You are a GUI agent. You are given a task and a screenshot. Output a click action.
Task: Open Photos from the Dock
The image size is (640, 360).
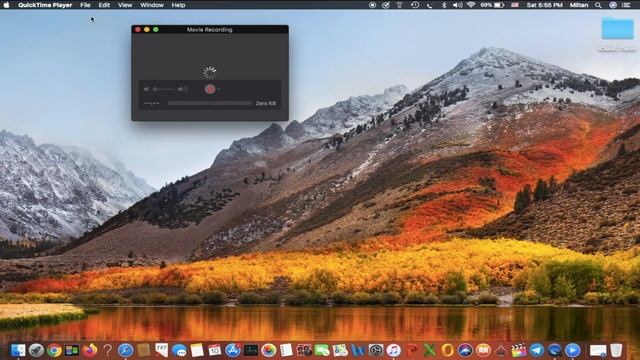click(269, 350)
